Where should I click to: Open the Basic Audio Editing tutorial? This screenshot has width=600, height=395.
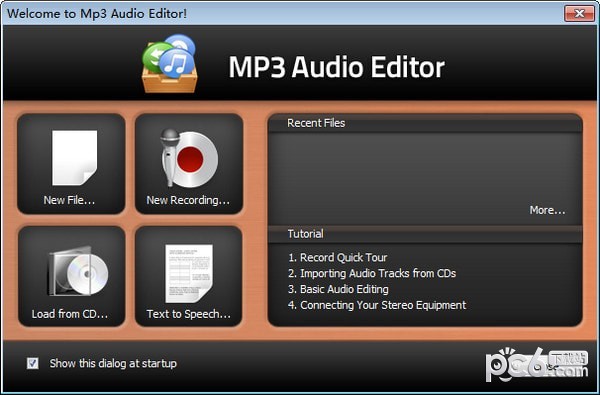[338, 289]
